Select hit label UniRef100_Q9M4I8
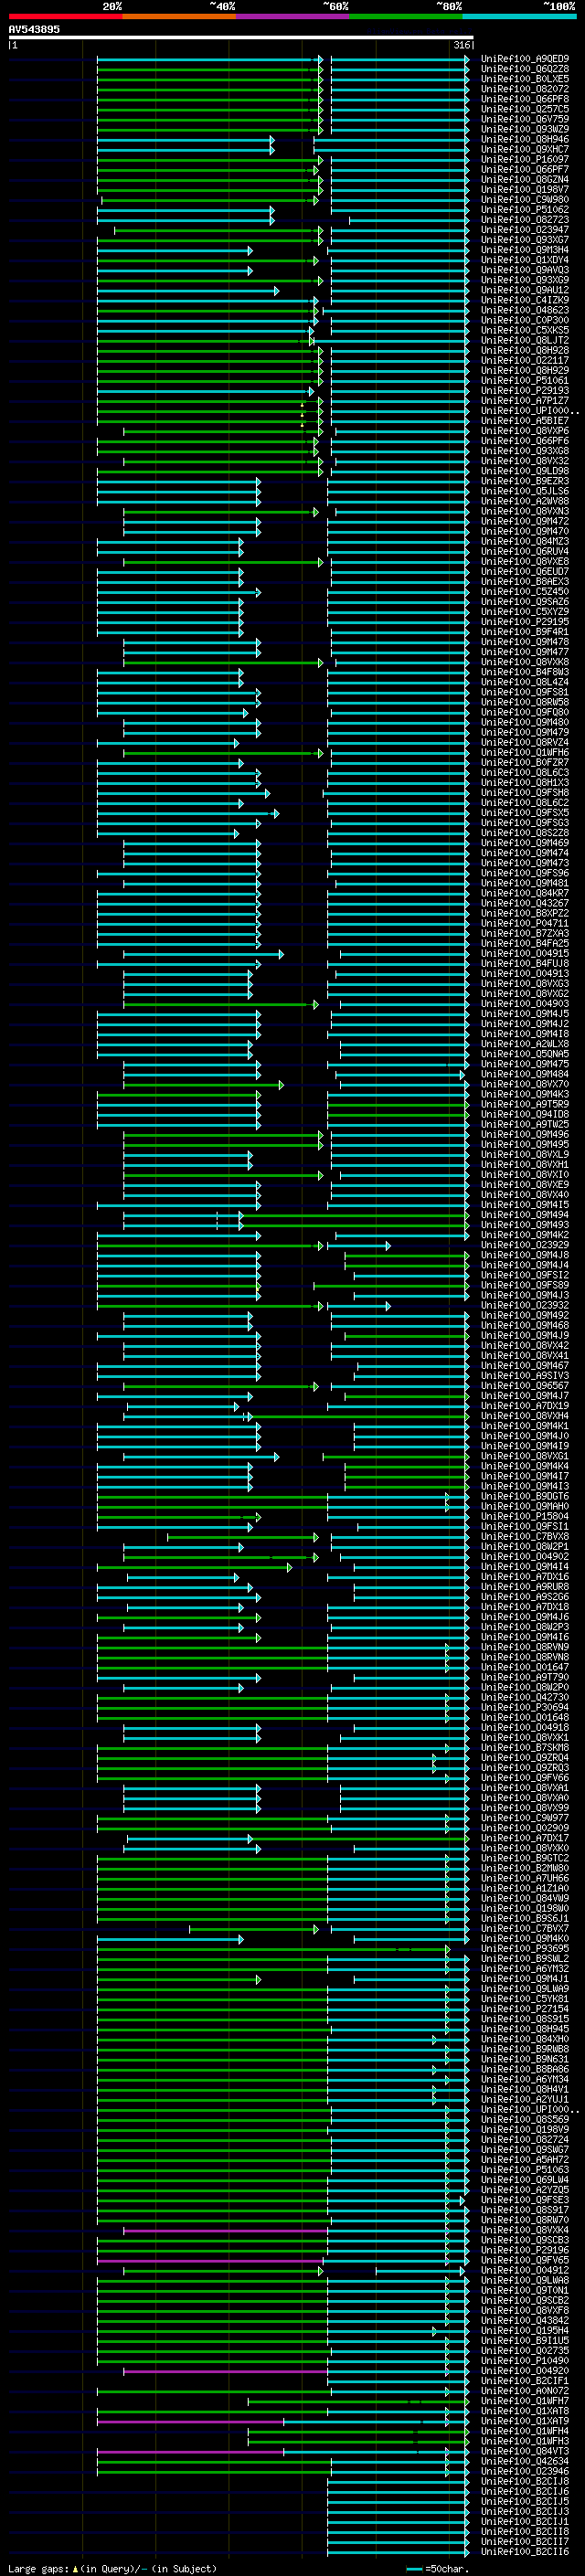The height and width of the screenshot is (2576, 585). [525, 1034]
